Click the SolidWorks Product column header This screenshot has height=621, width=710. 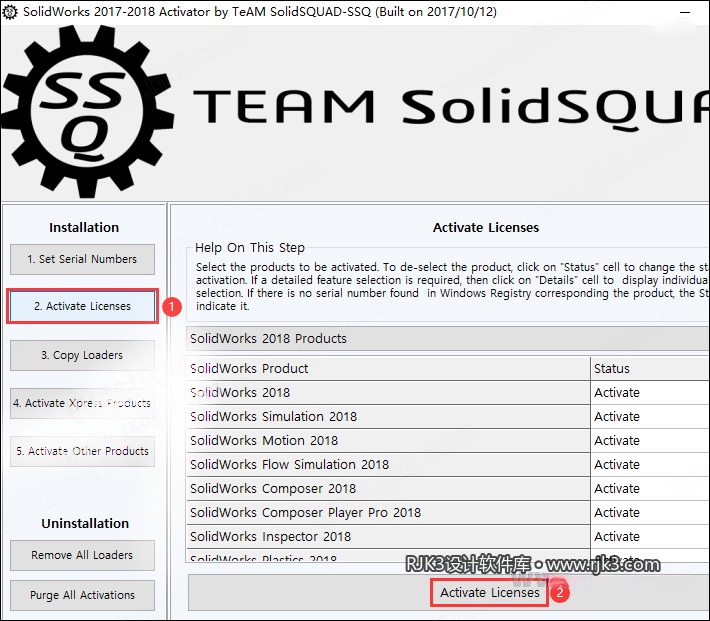pos(388,368)
